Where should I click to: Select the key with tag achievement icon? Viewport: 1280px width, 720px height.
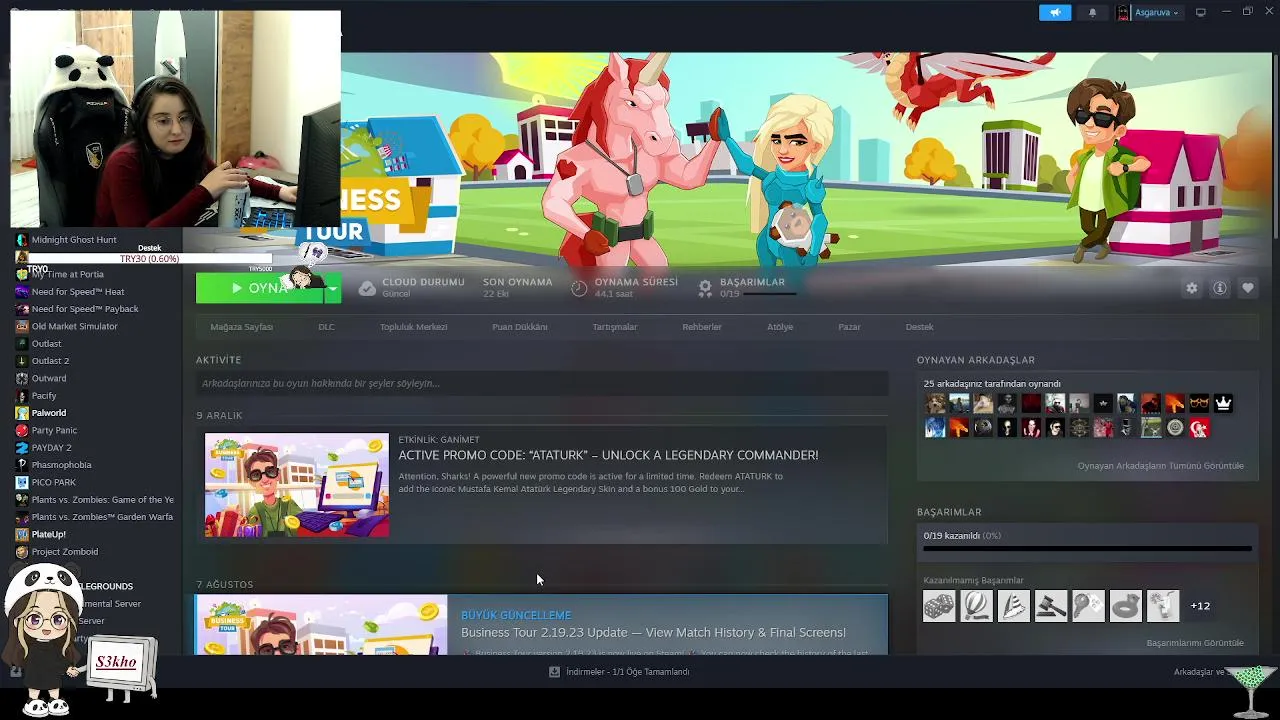pyautogui.click(x=1088, y=606)
